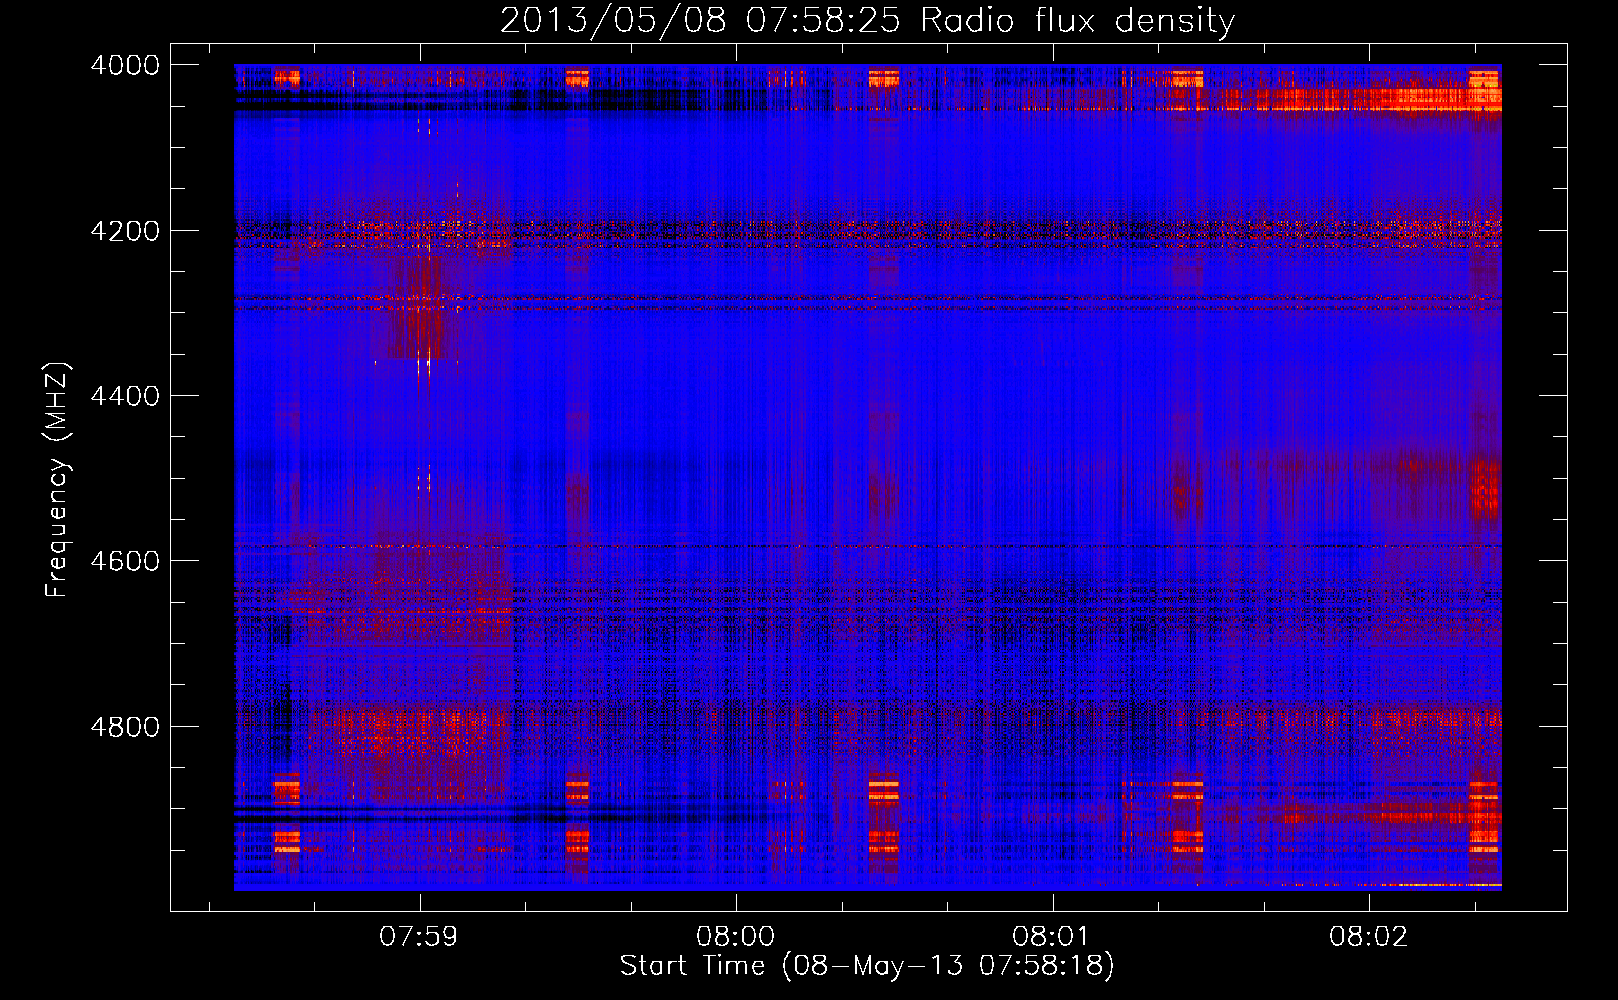The image size is (1618, 1000).
Task: Click the plot title "2013/05/08 07:58:25 Radio flux density"
Action: click(867, 20)
